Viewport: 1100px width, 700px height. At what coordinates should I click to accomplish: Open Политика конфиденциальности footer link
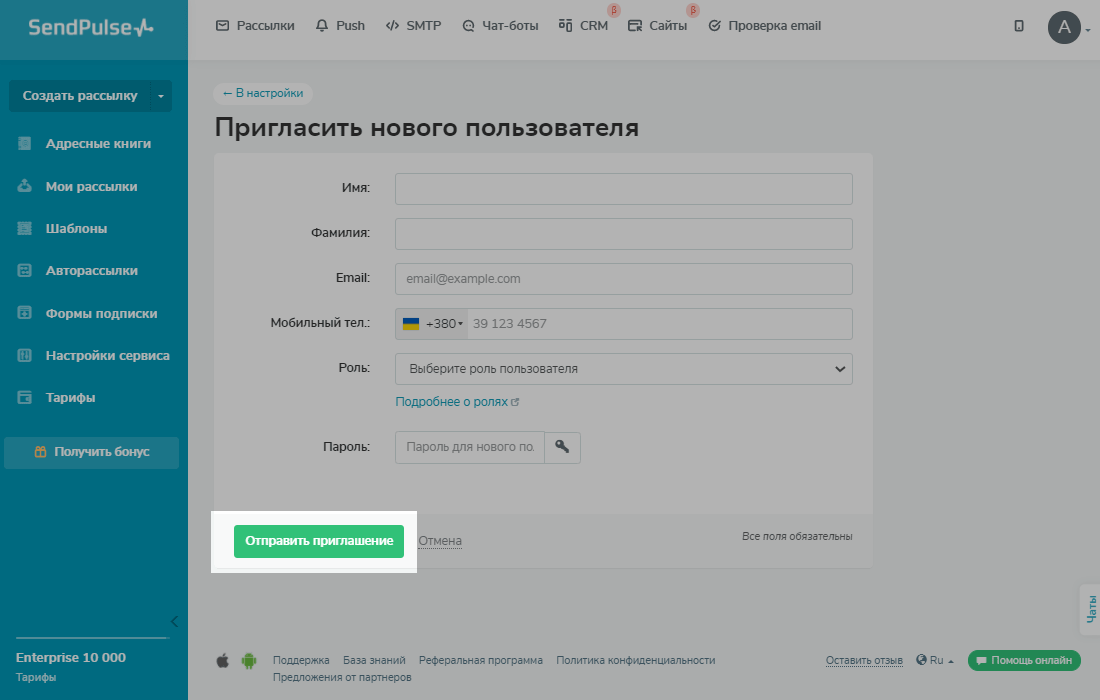coord(636,660)
